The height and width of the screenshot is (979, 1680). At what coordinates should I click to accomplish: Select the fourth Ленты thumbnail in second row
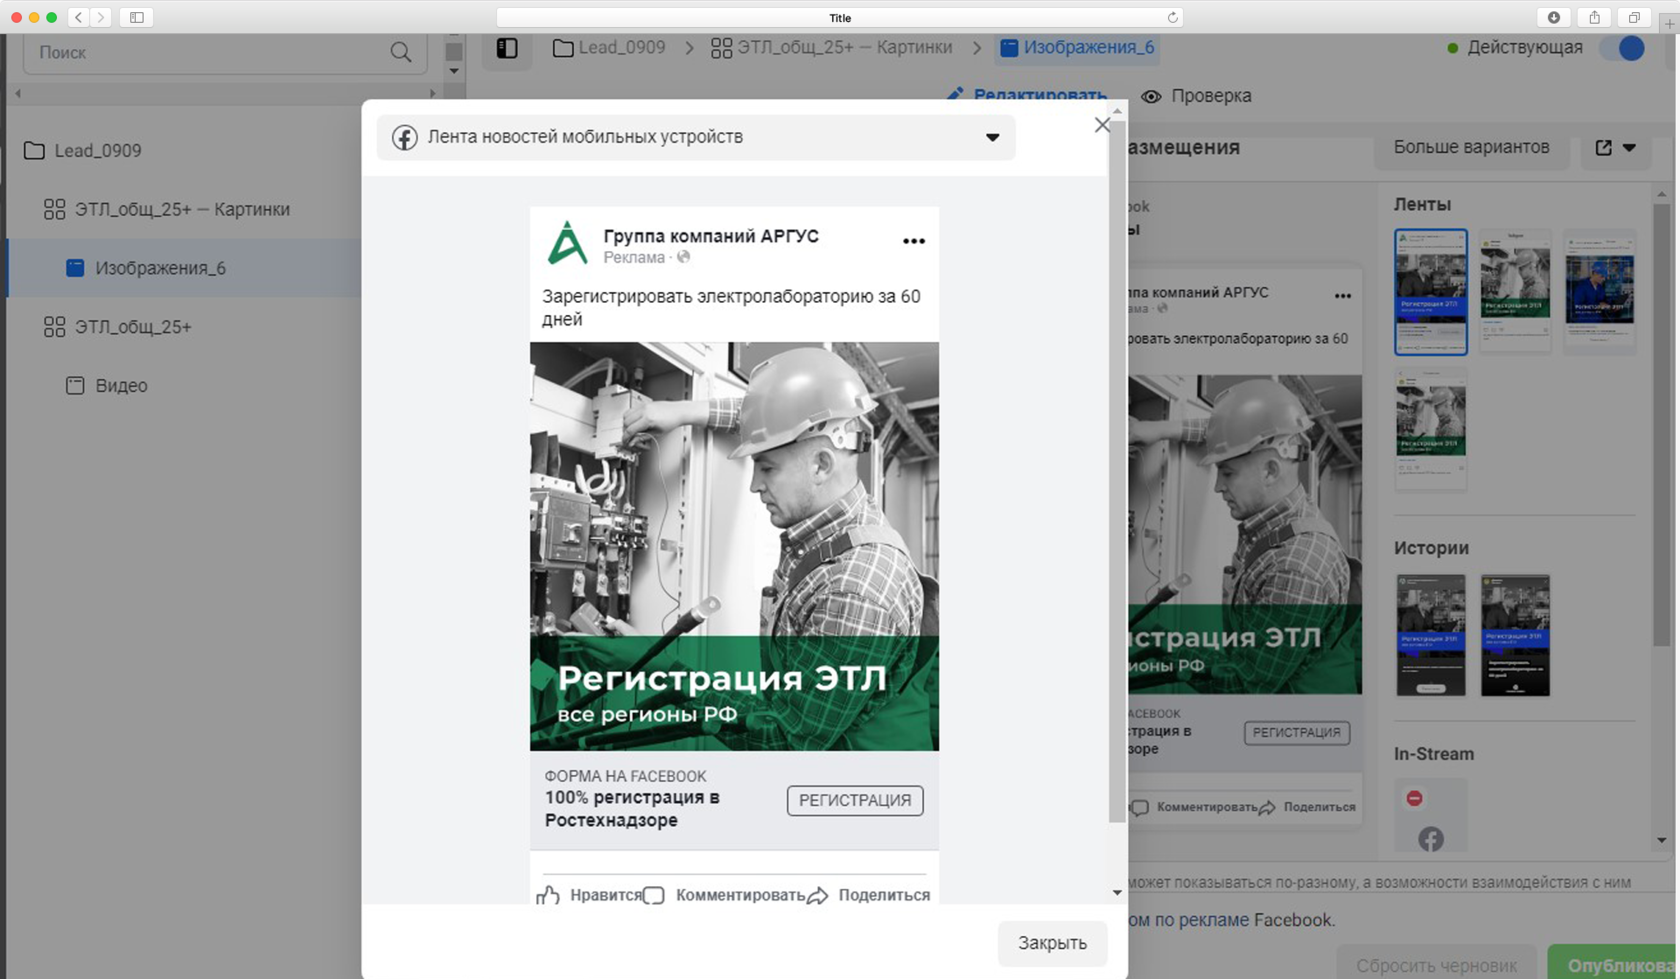[1431, 430]
